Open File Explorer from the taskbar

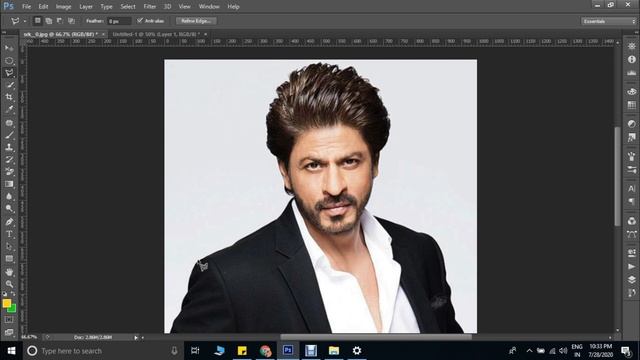pyautogui.click(x=334, y=351)
